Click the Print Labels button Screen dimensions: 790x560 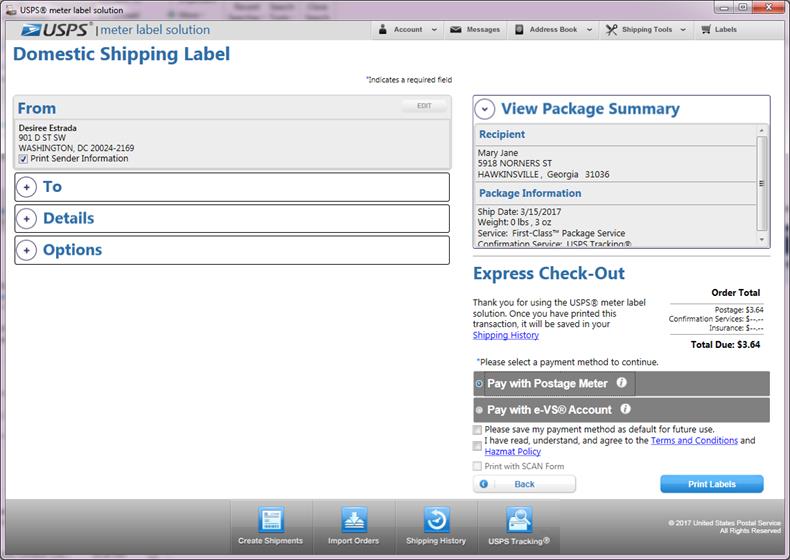712,484
